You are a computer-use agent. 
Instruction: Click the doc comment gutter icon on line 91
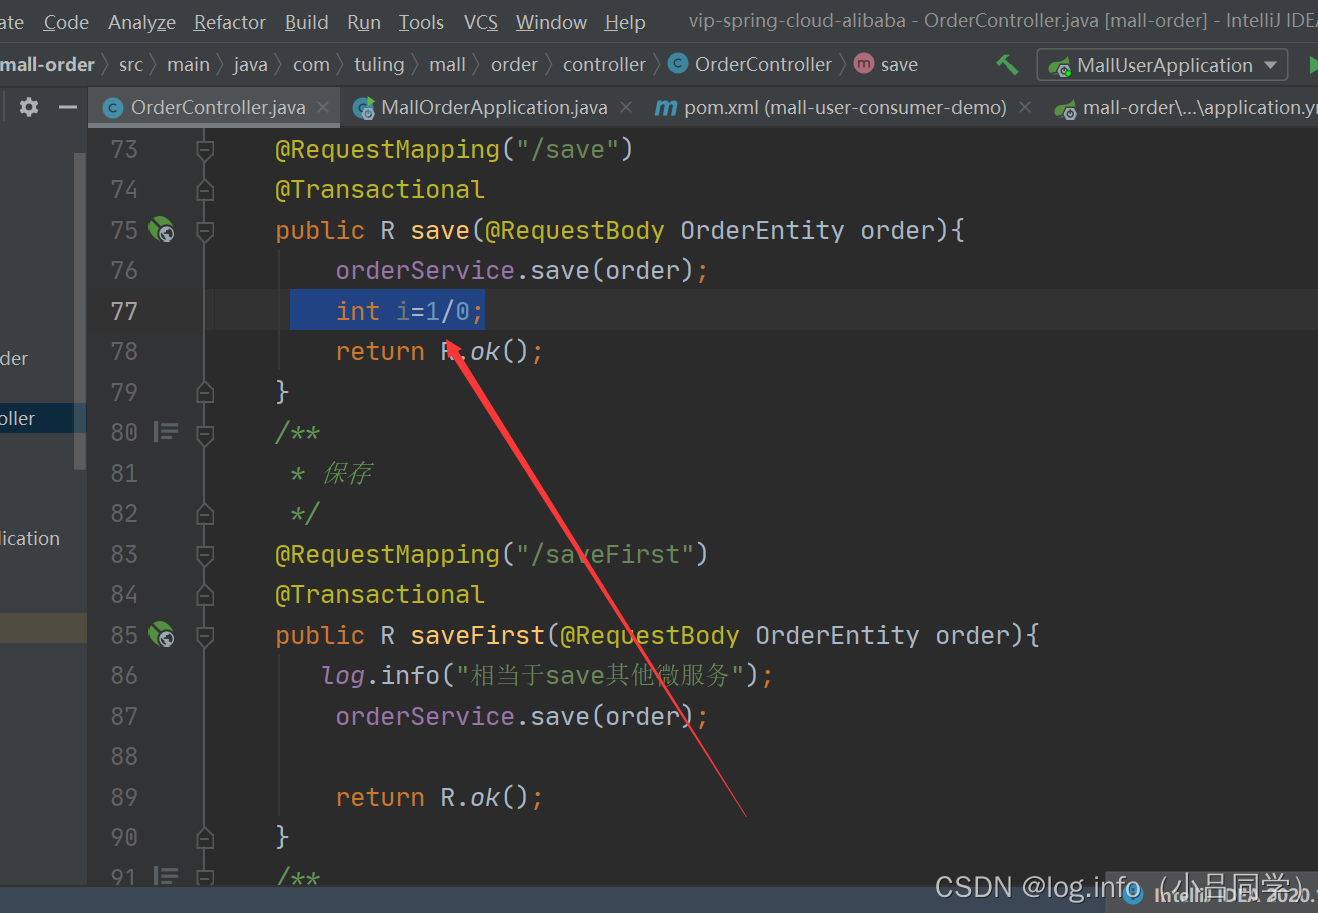166,876
